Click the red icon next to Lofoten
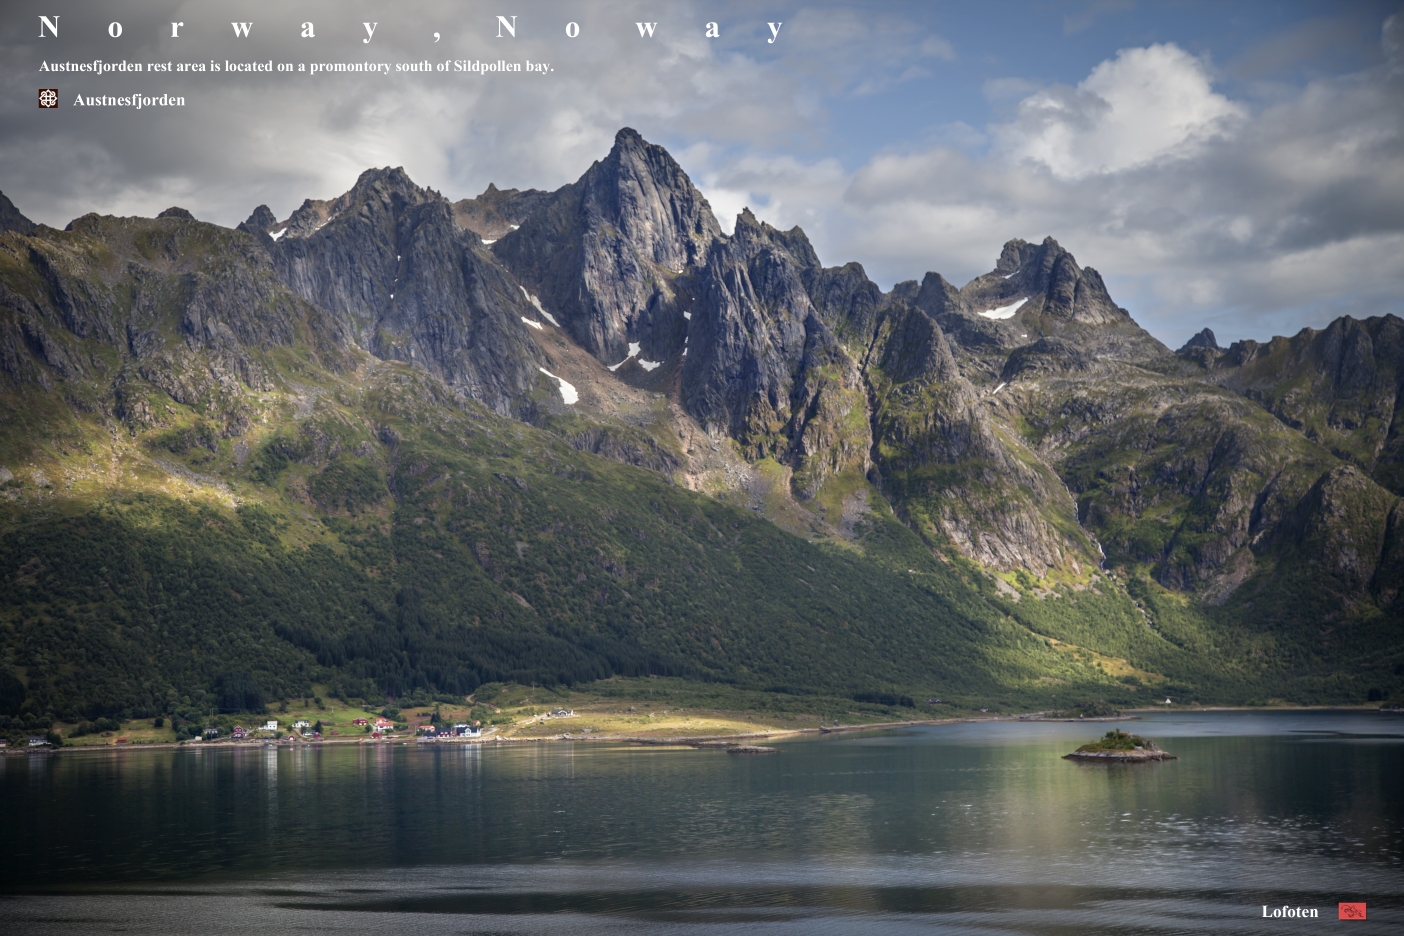This screenshot has width=1404, height=936. point(1352,911)
